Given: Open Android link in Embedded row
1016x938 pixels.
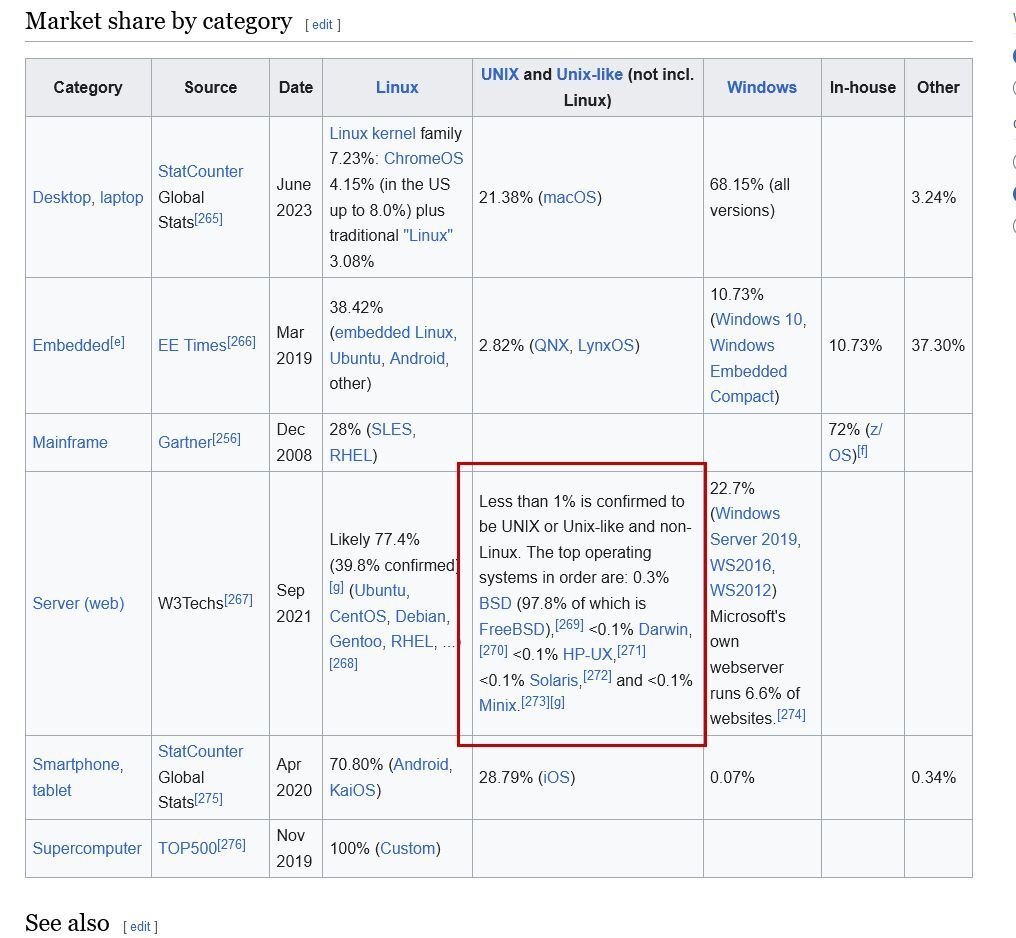Looking at the screenshot, I should pyautogui.click(x=419, y=358).
